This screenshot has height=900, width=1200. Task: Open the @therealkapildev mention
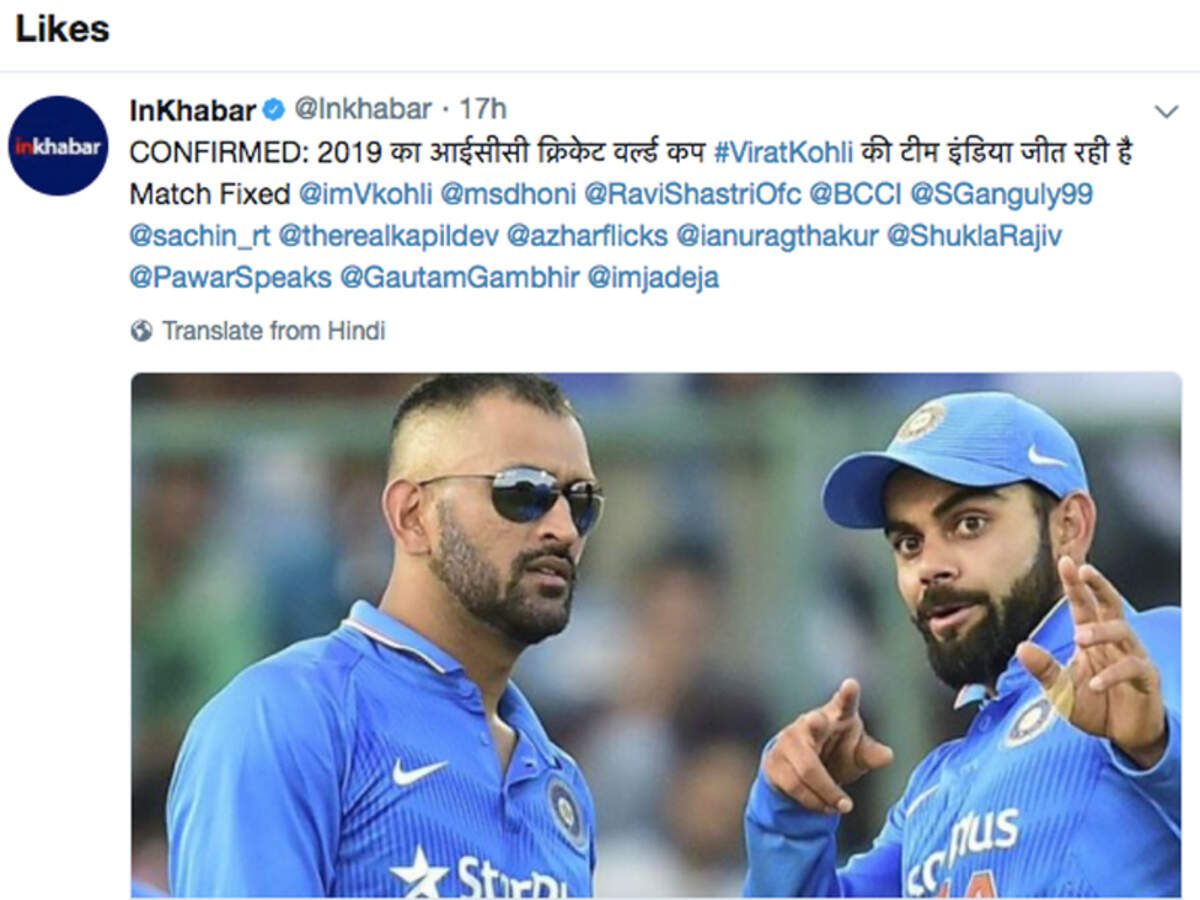pyautogui.click(x=388, y=236)
